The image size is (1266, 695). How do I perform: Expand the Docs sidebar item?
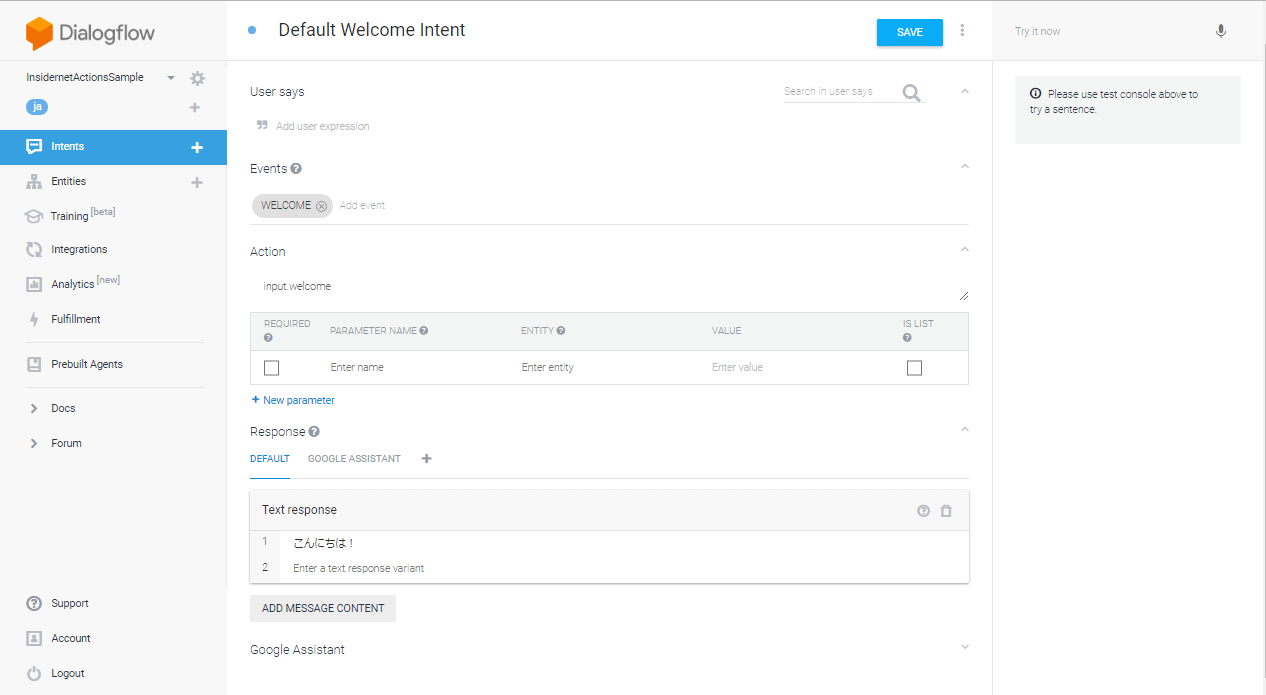(x=34, y=408)
